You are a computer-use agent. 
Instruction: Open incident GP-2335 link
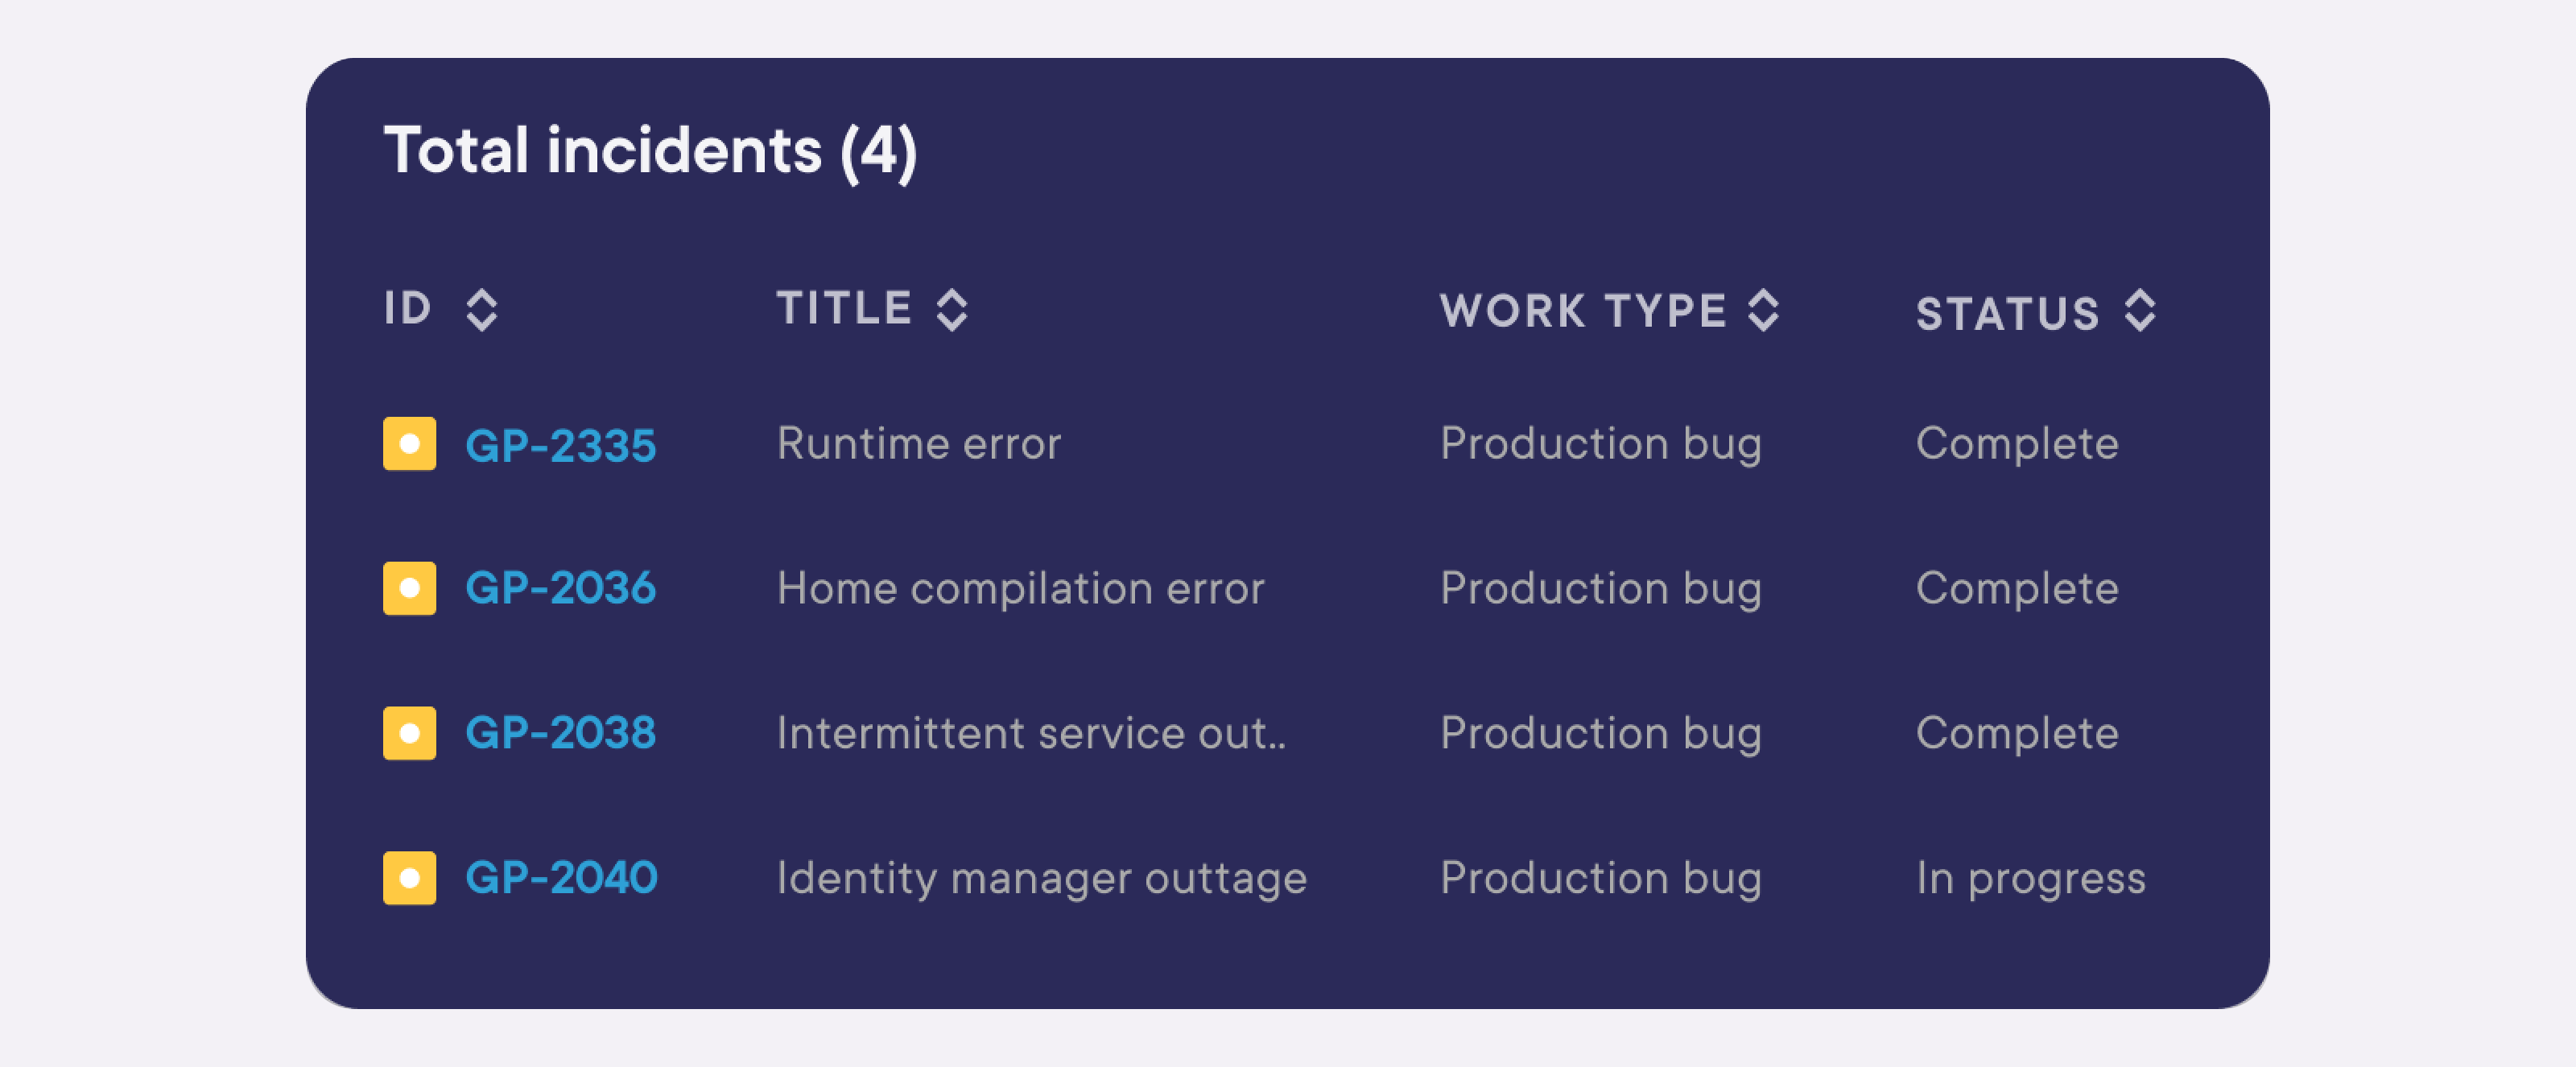point(561,445)
